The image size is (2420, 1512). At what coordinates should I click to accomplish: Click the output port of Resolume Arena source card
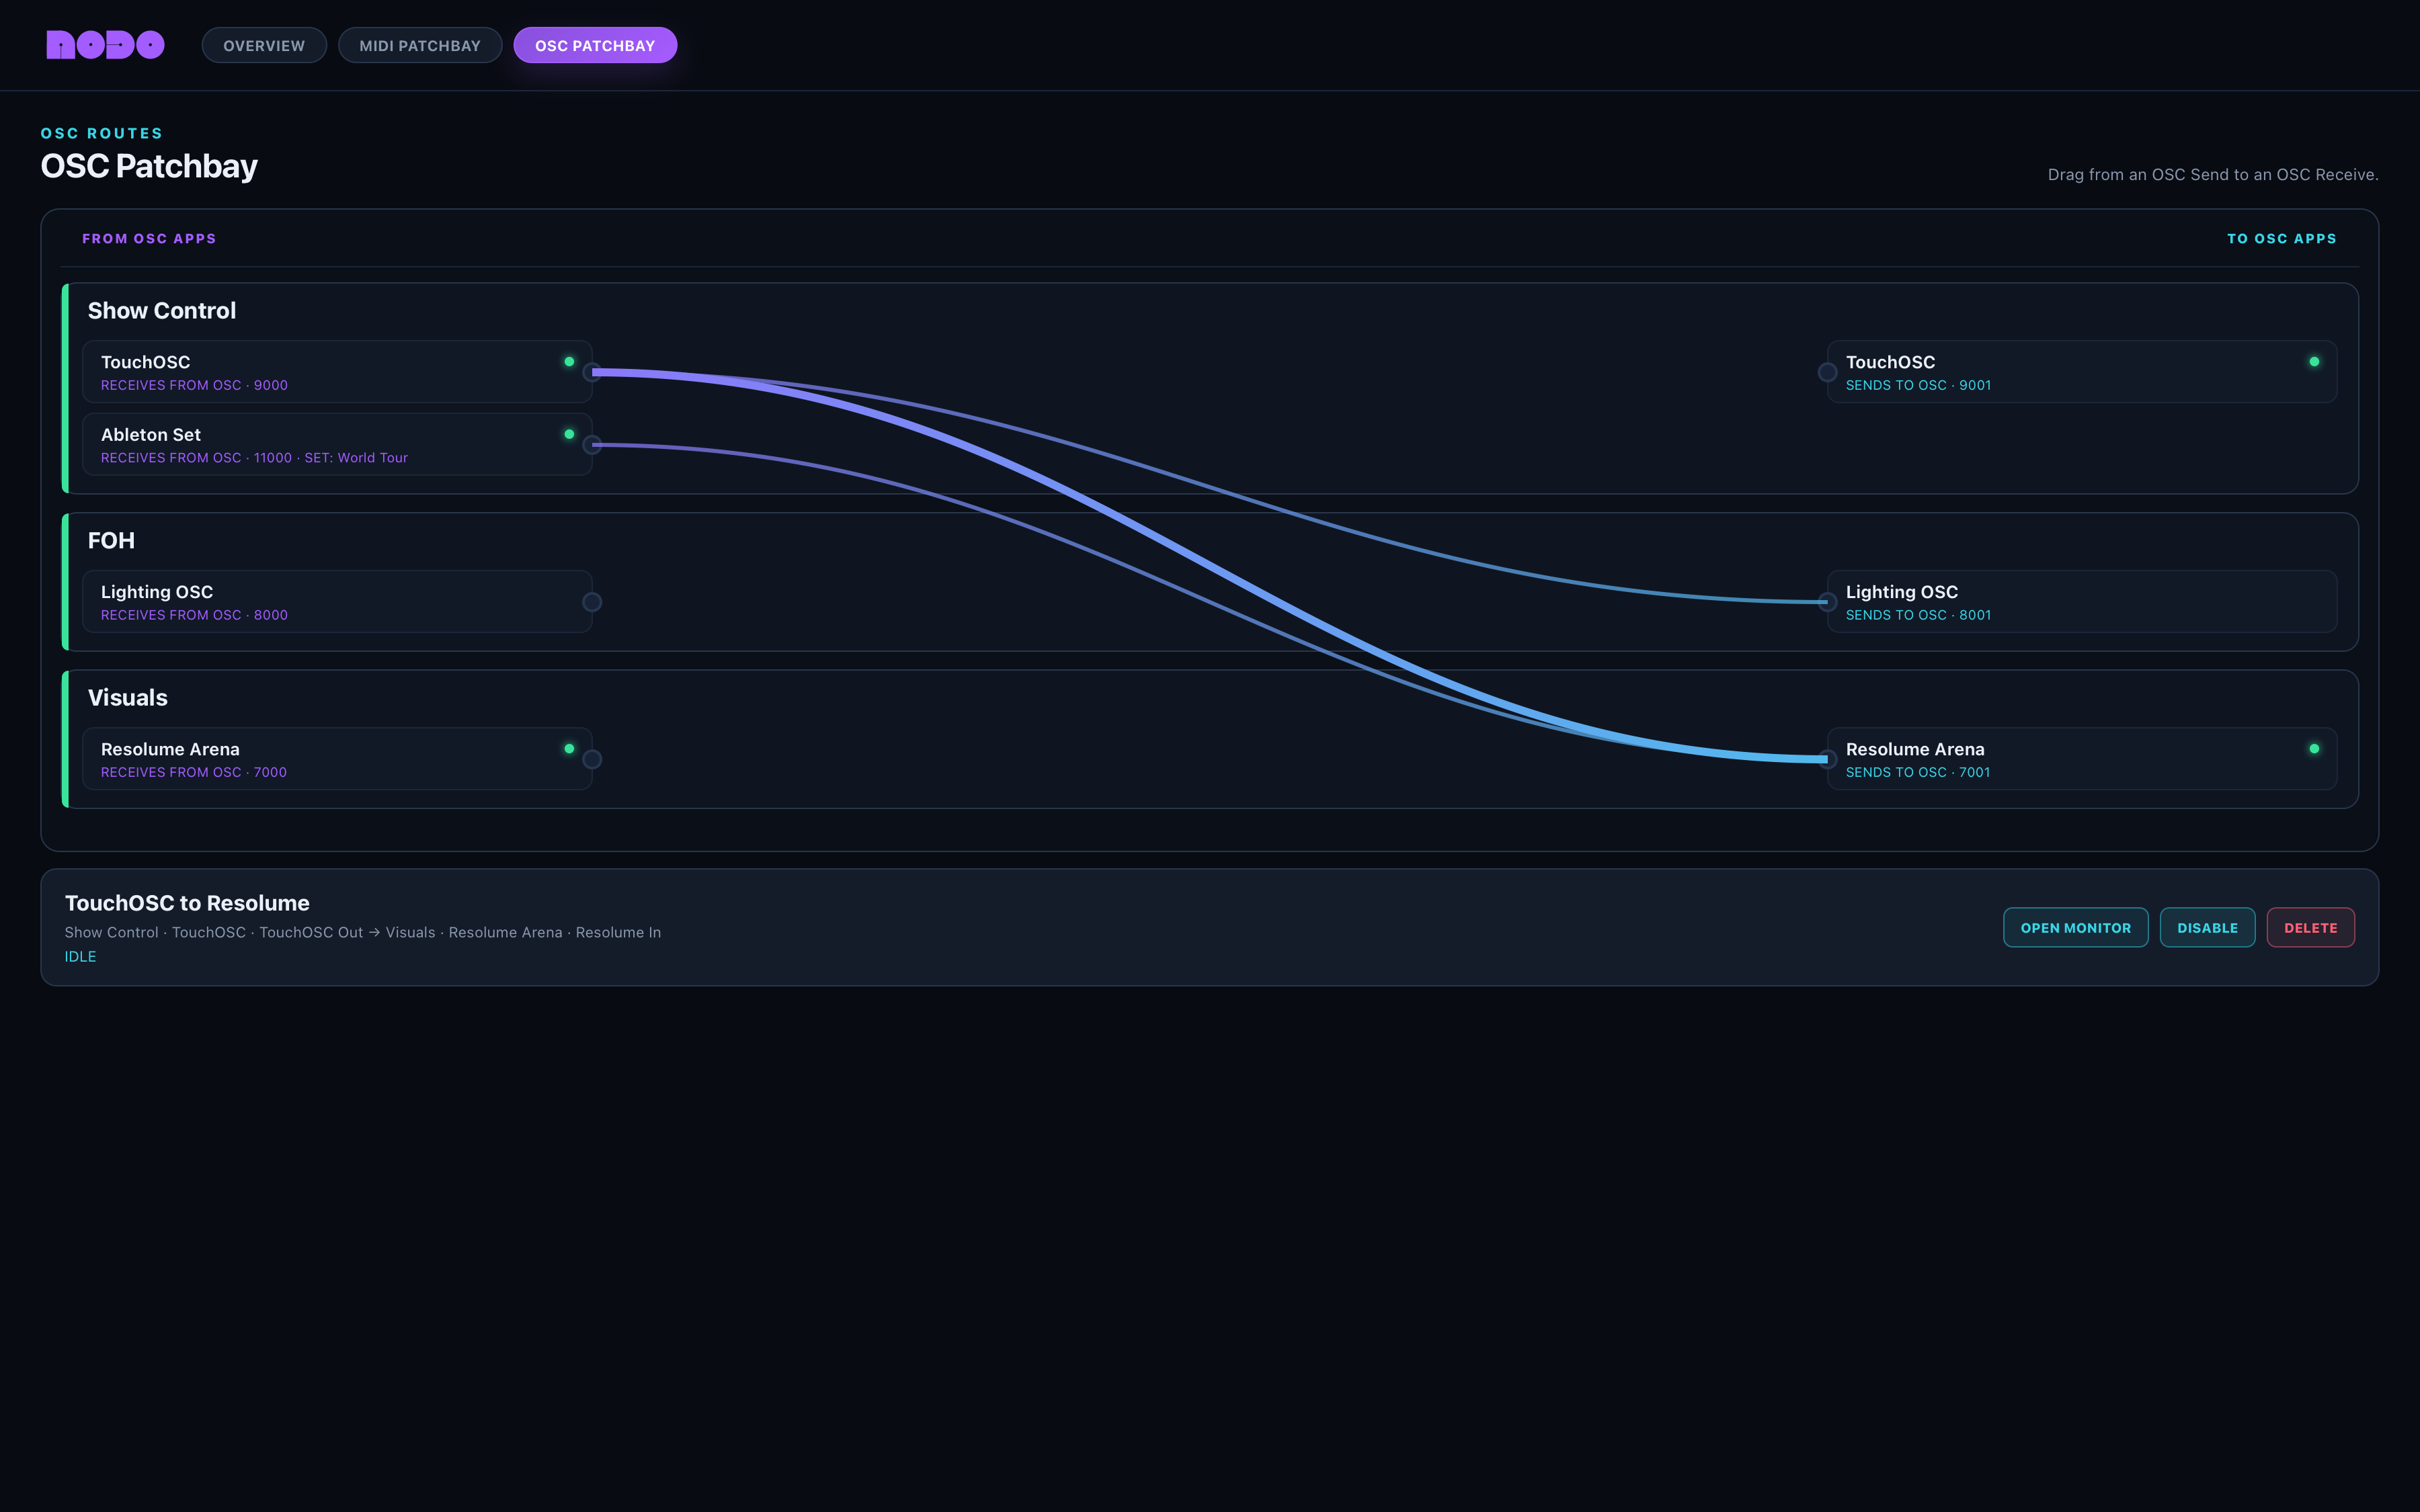click(592, 759)
